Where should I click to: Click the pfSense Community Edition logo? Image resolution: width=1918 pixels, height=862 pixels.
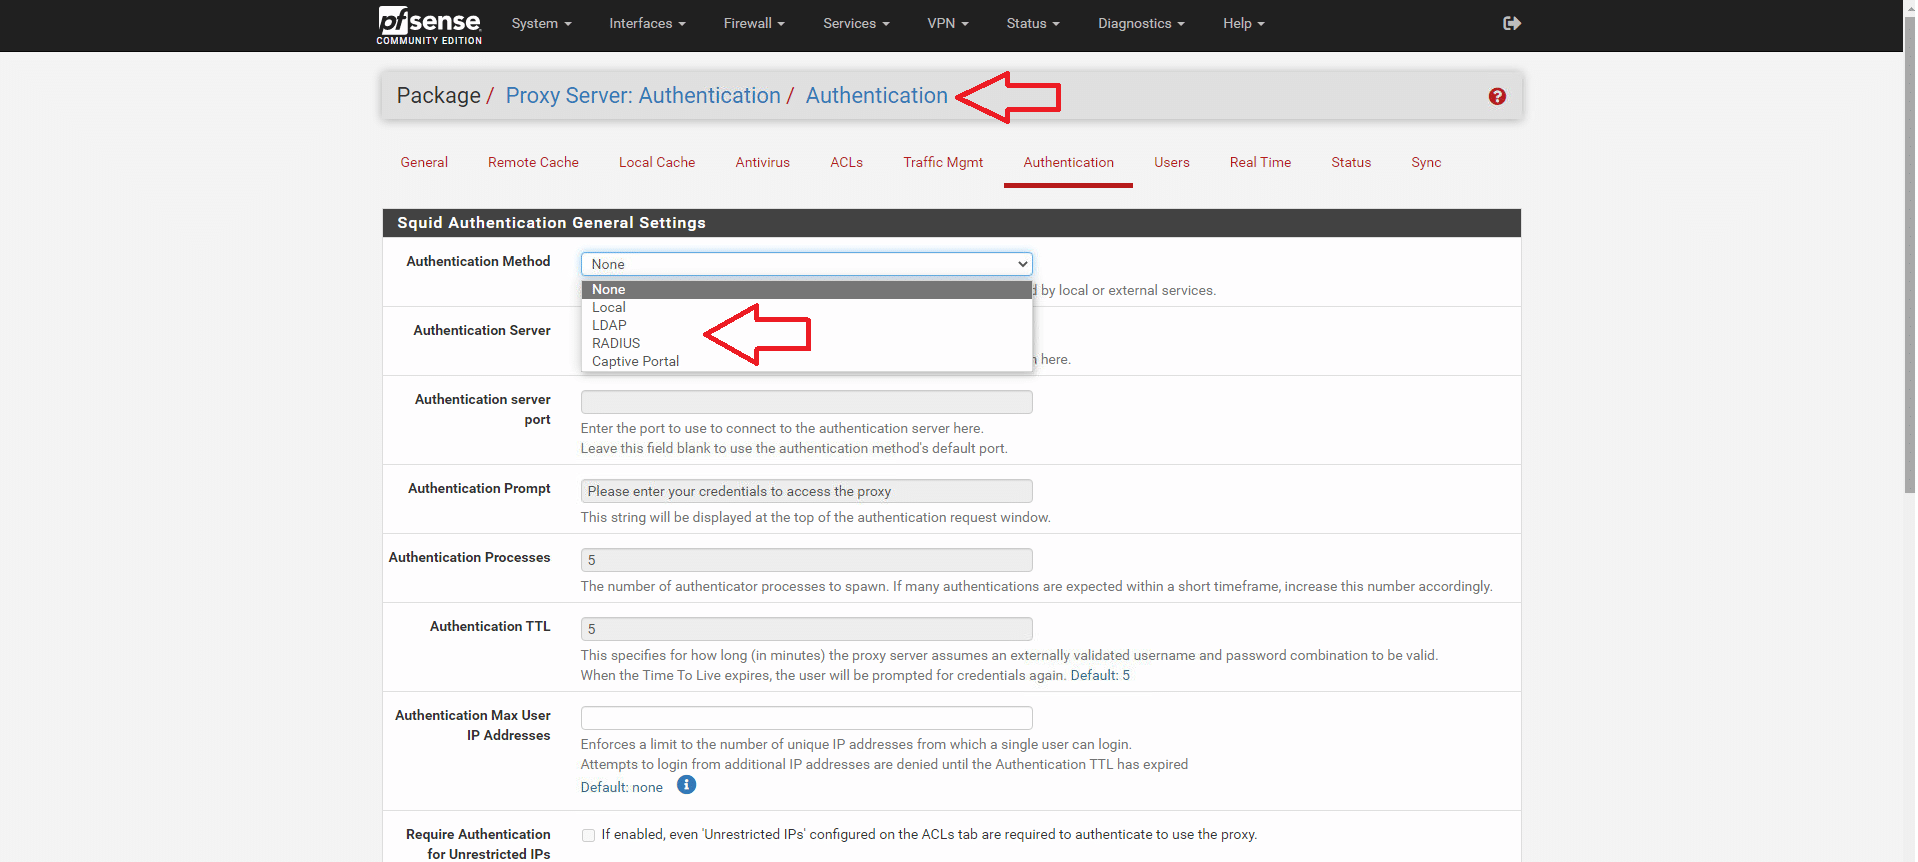[429, 25]
